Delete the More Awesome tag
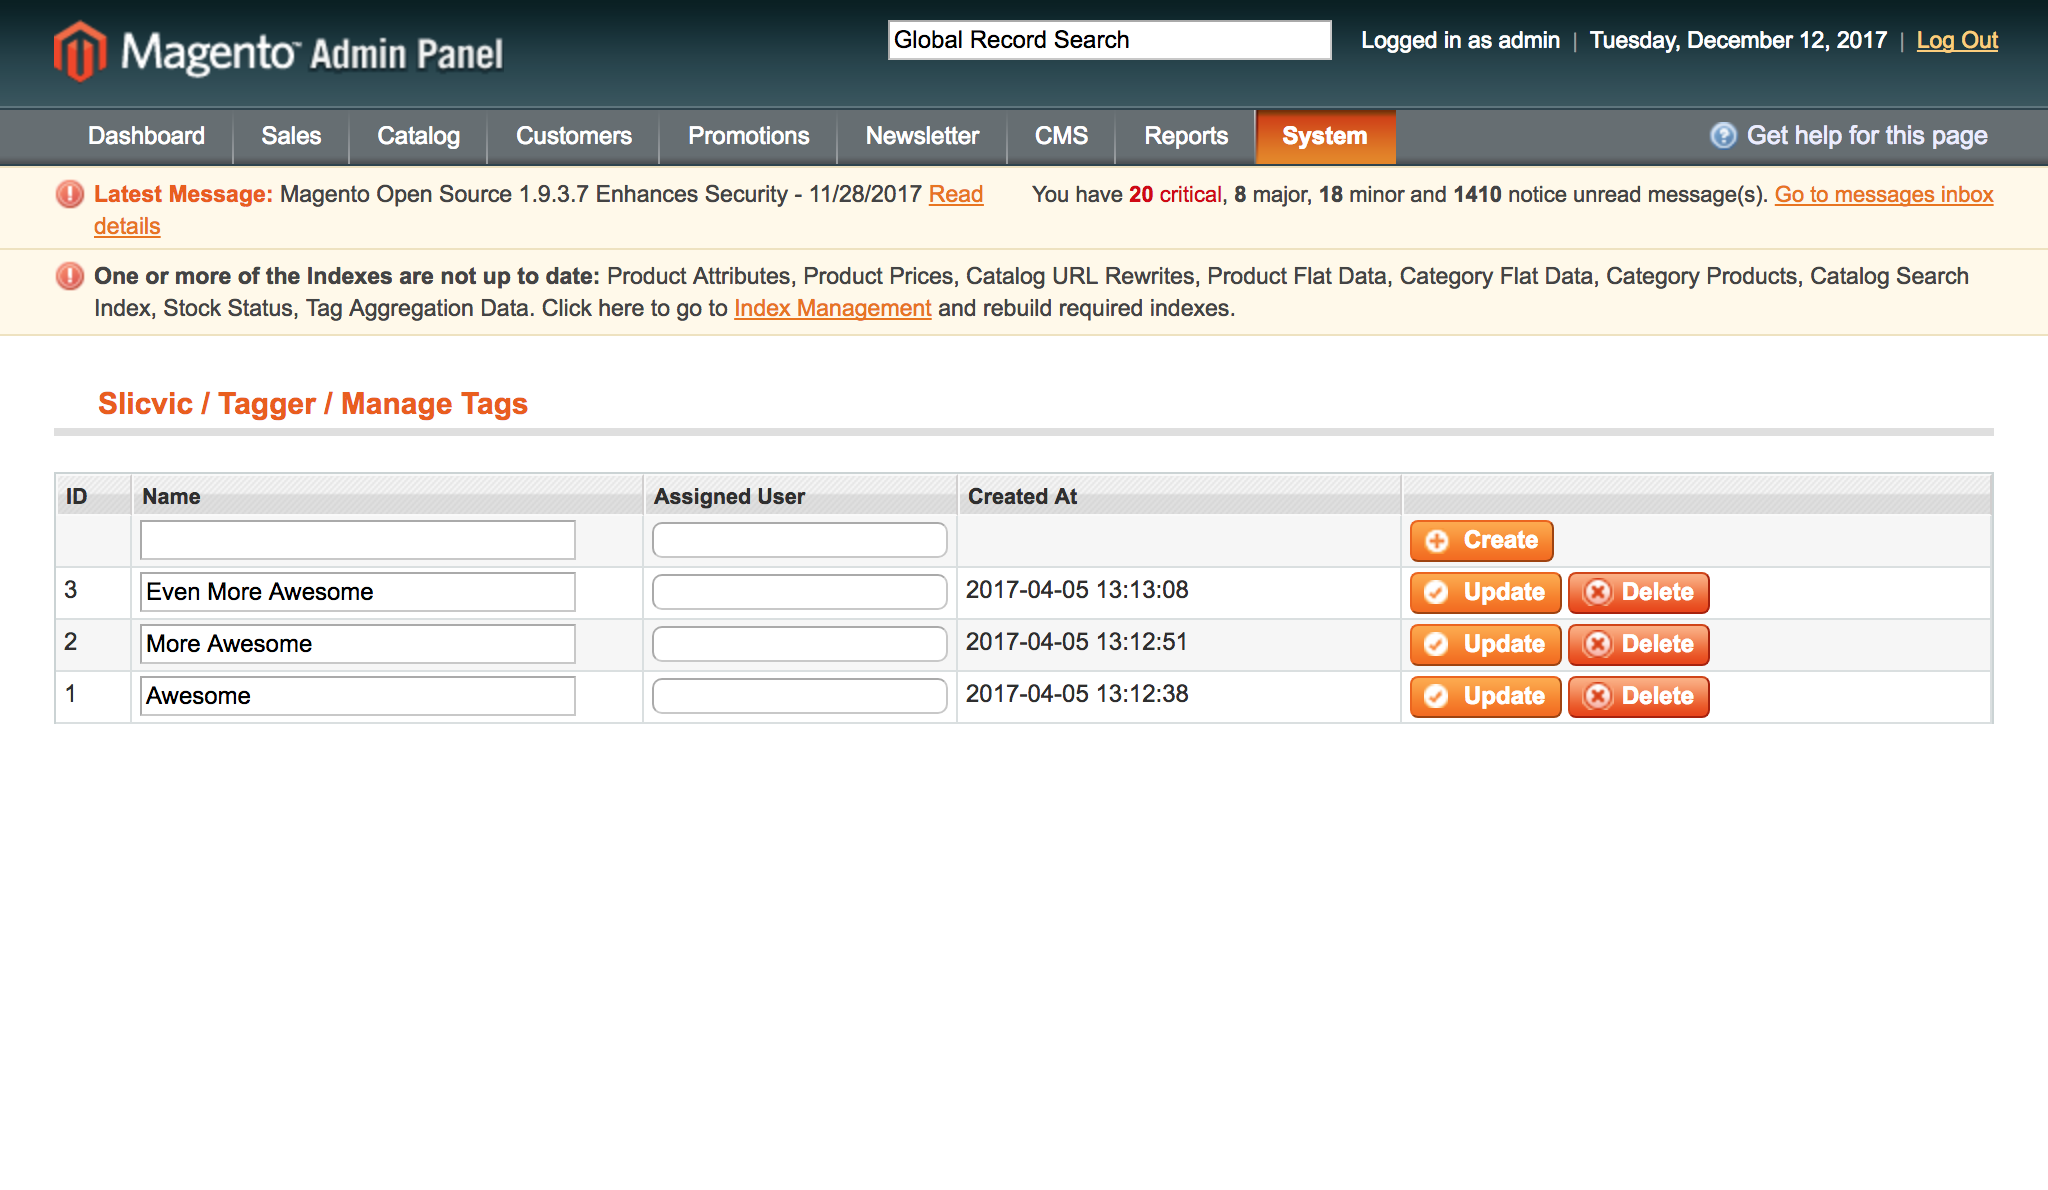Screen dimensions: 2048x1190 (1638, 645)
